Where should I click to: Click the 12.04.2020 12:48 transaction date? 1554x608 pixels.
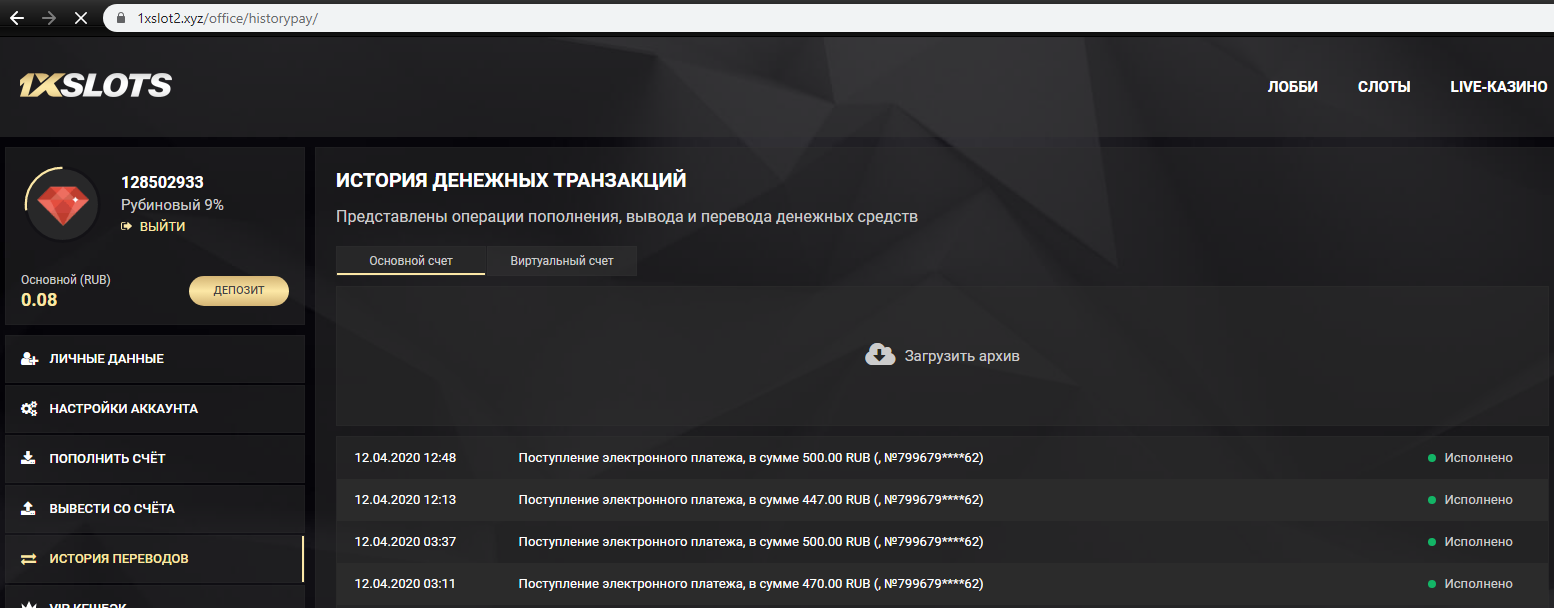[x=405, y=458]
